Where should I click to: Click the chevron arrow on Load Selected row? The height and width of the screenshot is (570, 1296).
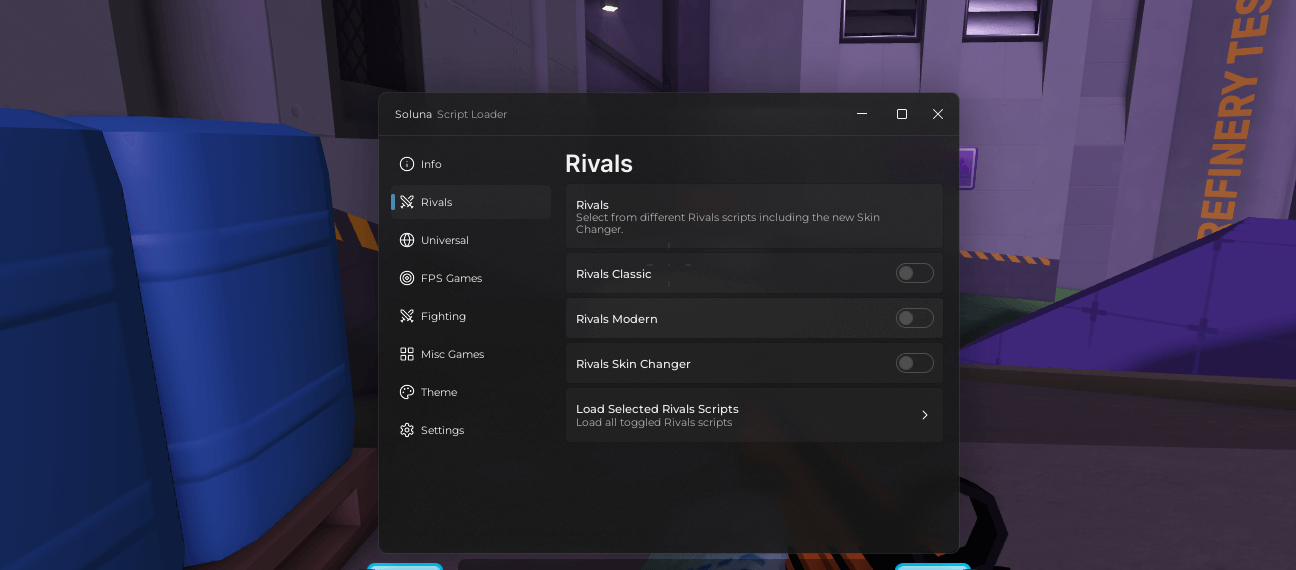pyautogui.click(x=925, y=415)
